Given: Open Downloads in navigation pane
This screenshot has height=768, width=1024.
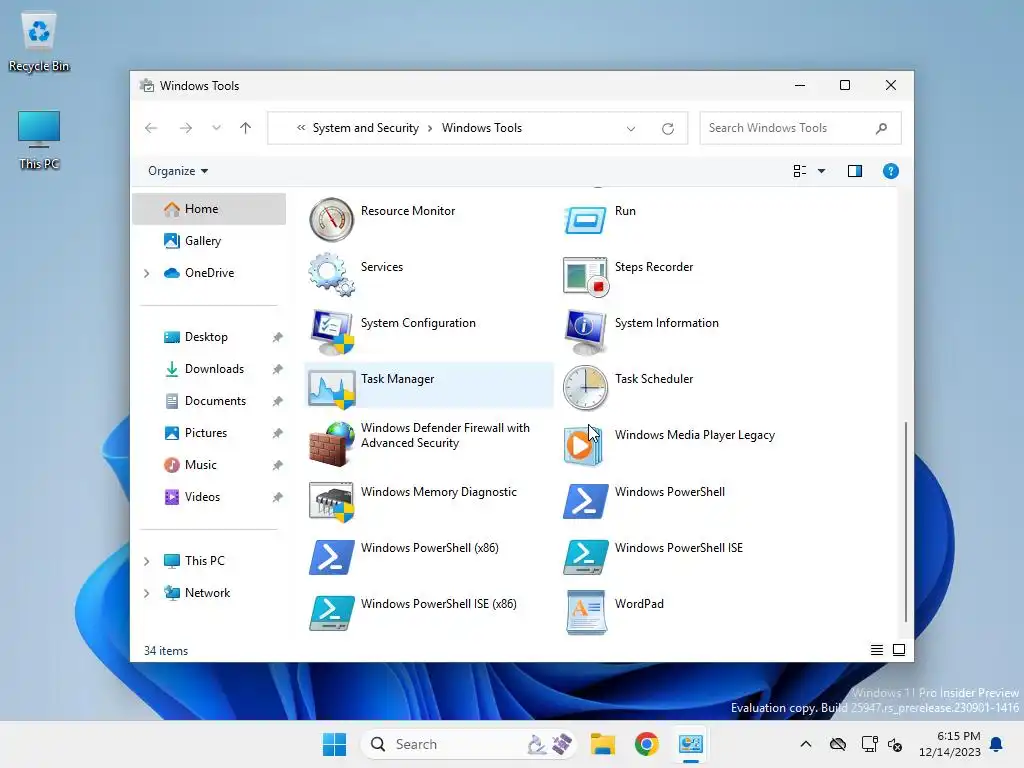Looking at the screenshot, I should pyautogui.click(x=209, y=369).
